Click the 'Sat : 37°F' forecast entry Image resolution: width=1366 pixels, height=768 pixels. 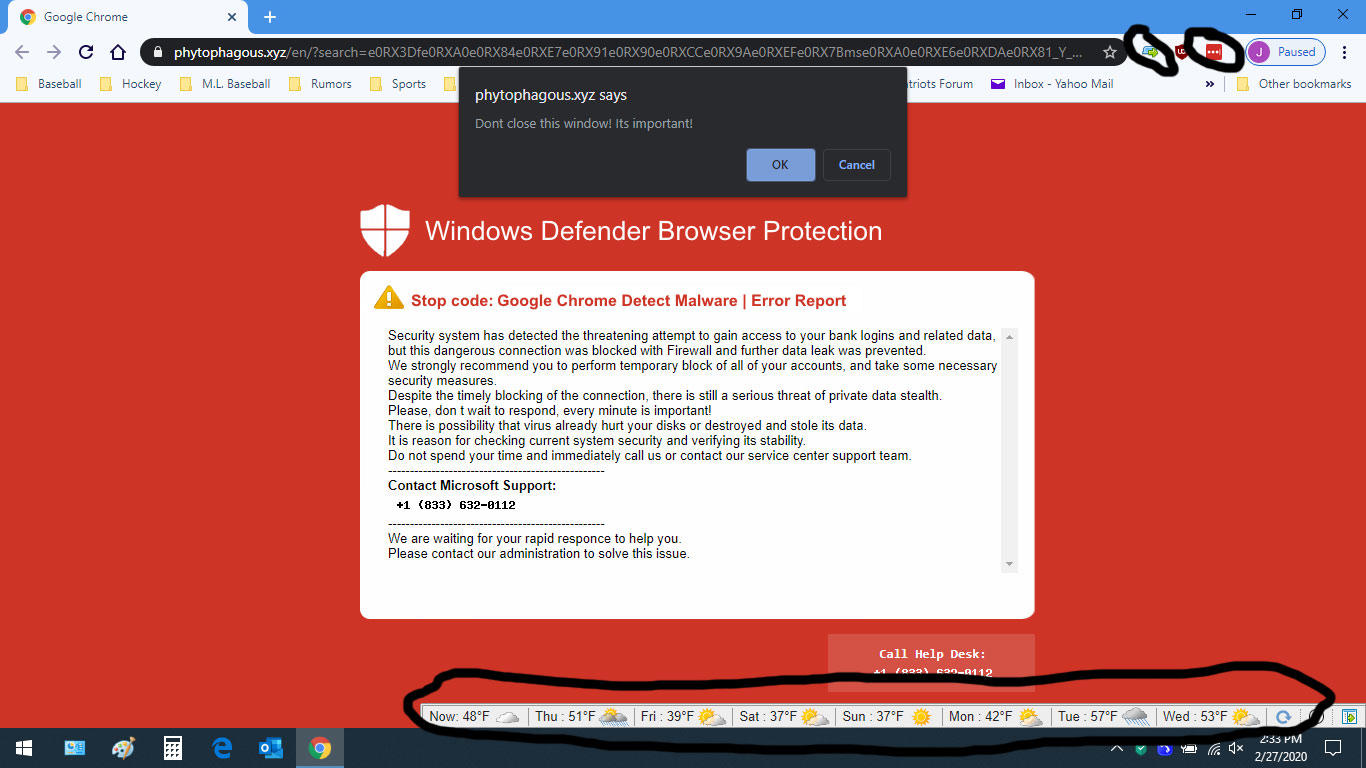(x=785, y=716)
